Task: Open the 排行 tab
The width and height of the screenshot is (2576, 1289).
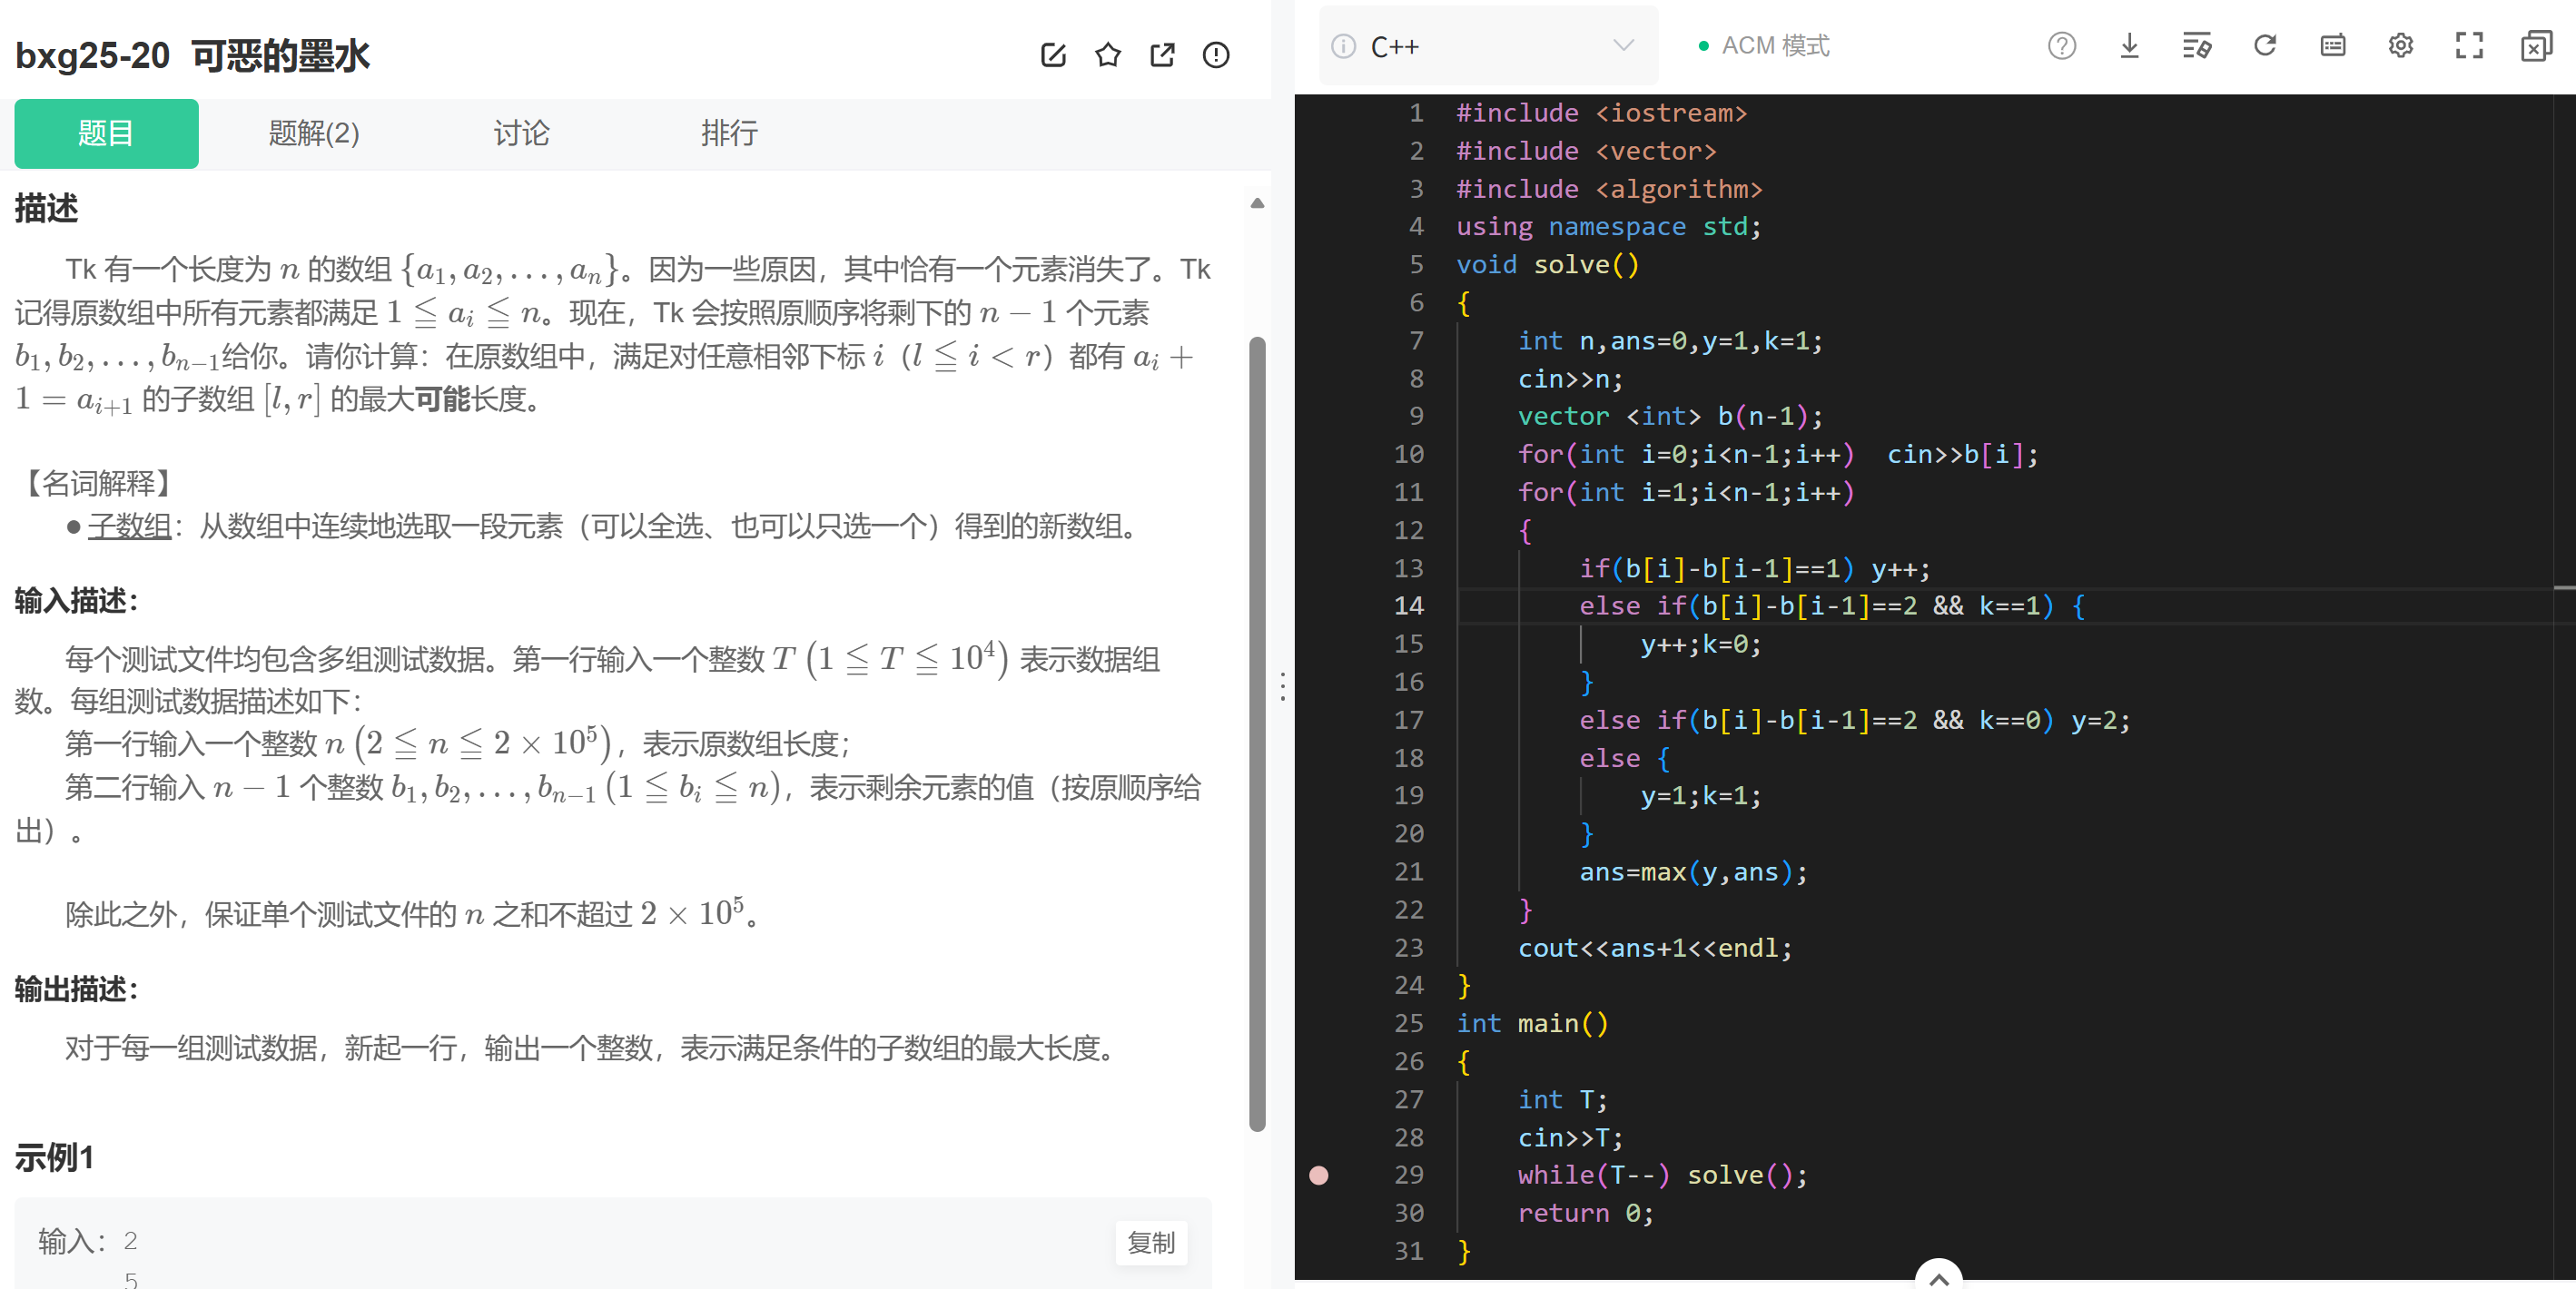Action: [729, 133]
